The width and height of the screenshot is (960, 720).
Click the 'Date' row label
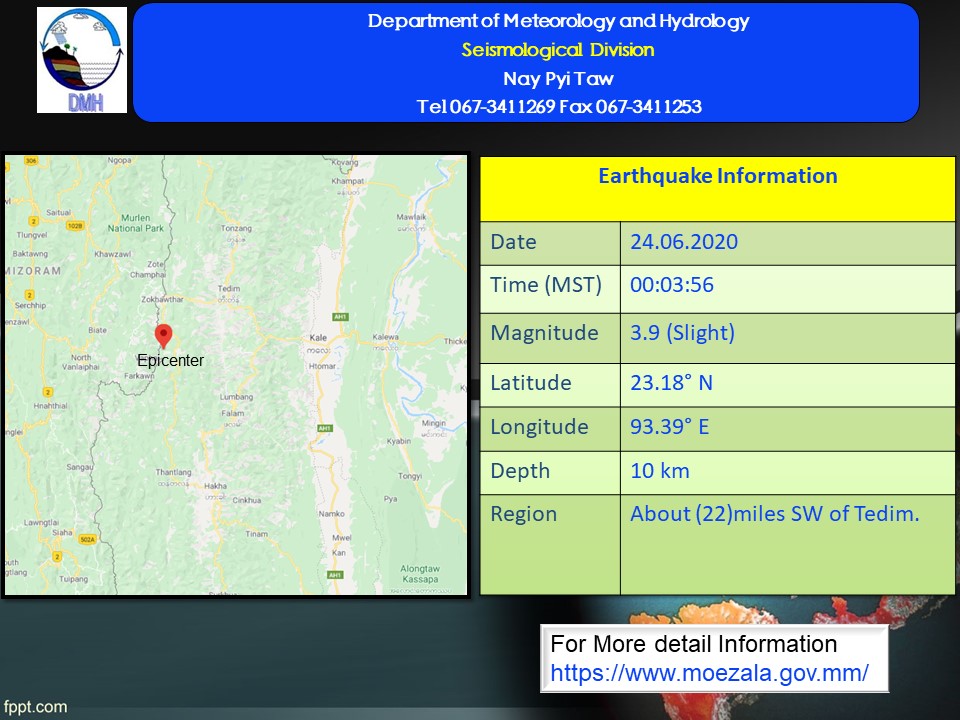point(513,242)
